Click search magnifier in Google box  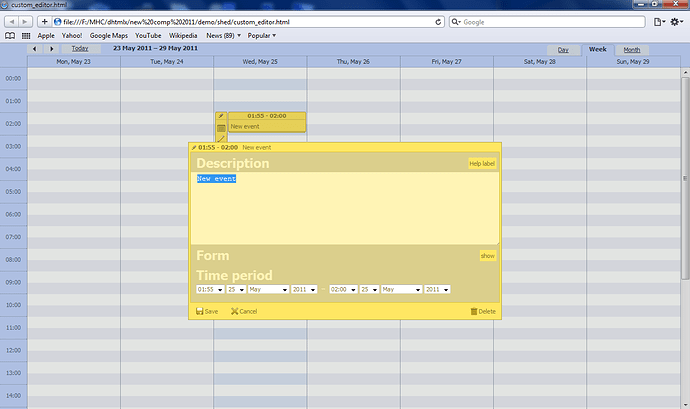[x=455, y=22]
